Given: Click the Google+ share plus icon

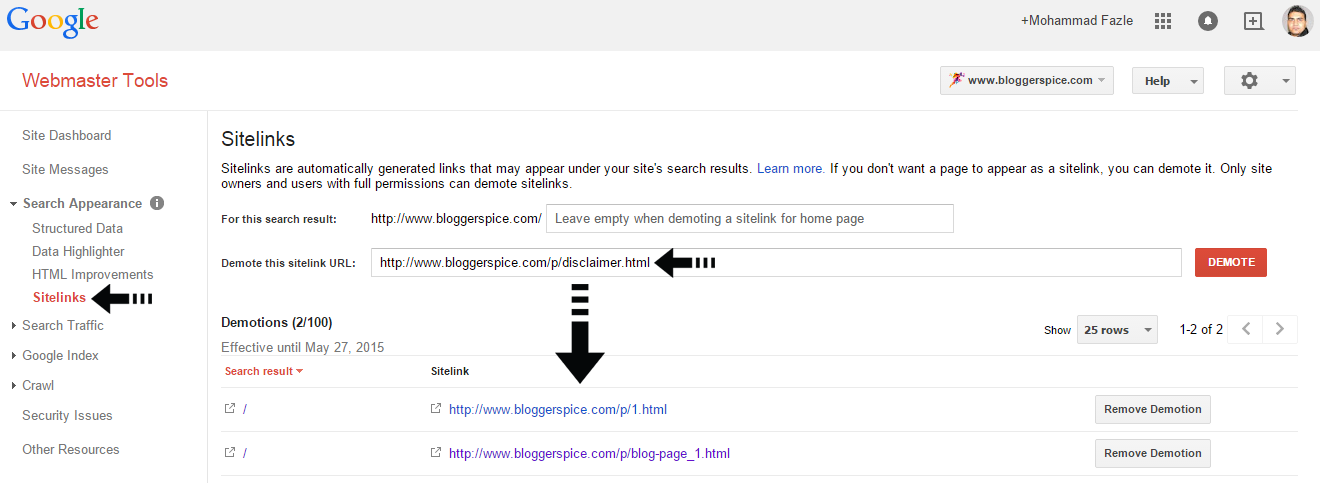Looking at the screenshot, I should point(1253,21).
